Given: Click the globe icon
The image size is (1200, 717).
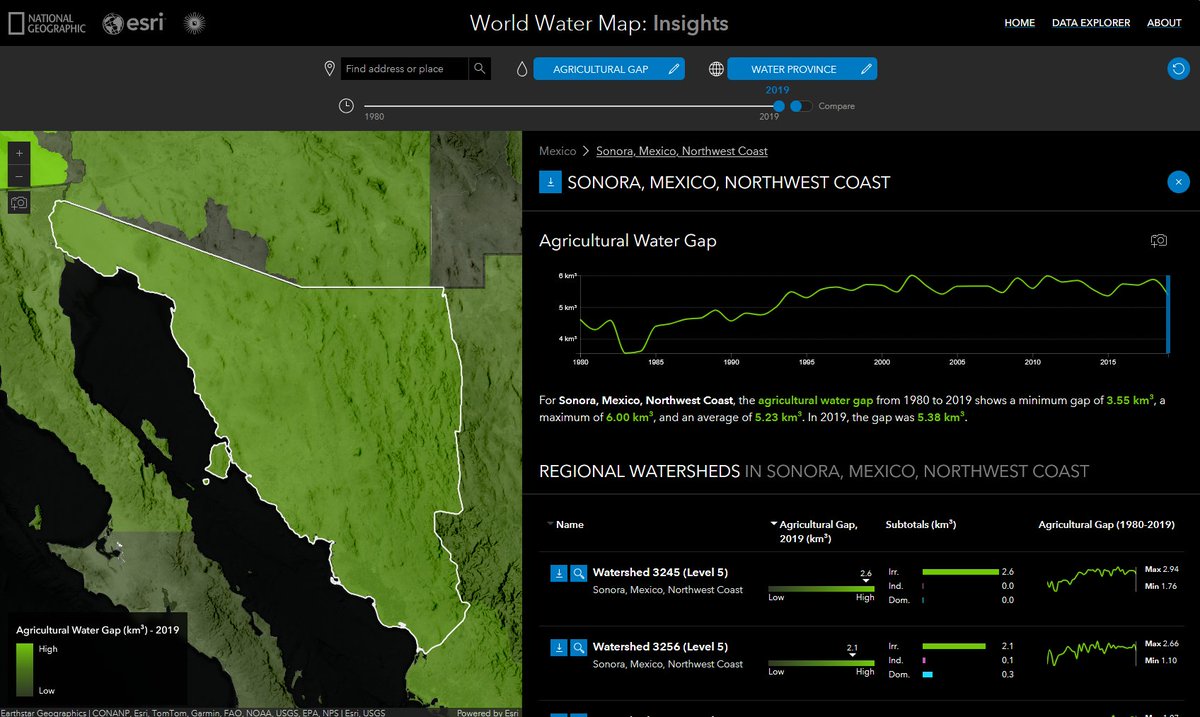Looking at the screenshot, I should tap(715, 69).
